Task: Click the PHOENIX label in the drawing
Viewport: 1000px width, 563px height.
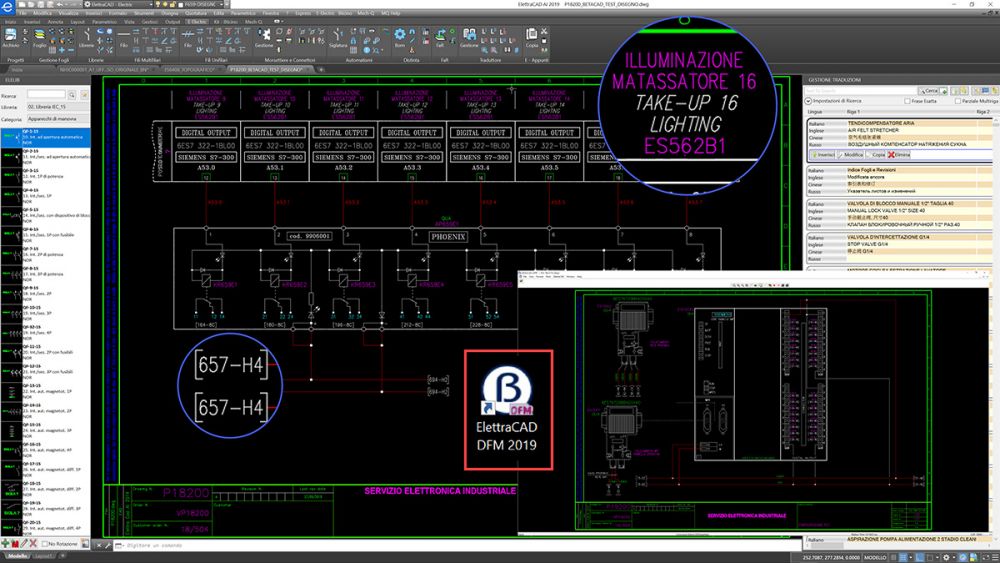Action: [448, 237]
